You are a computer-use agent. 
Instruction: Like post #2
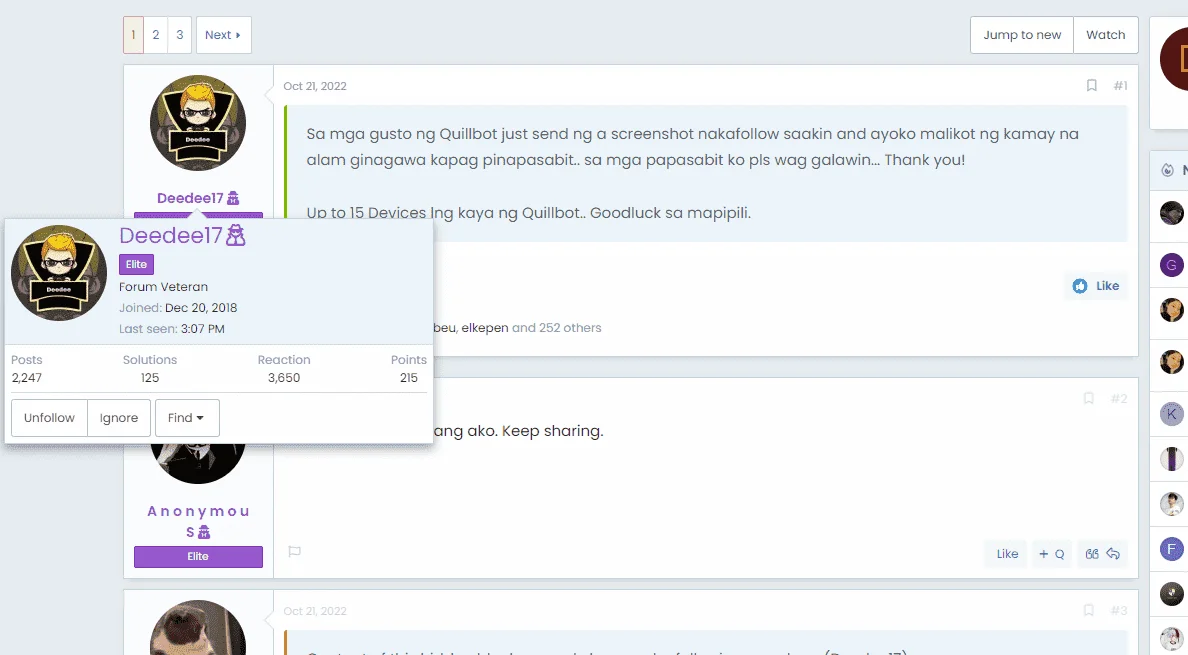(x=1007, y=554)
